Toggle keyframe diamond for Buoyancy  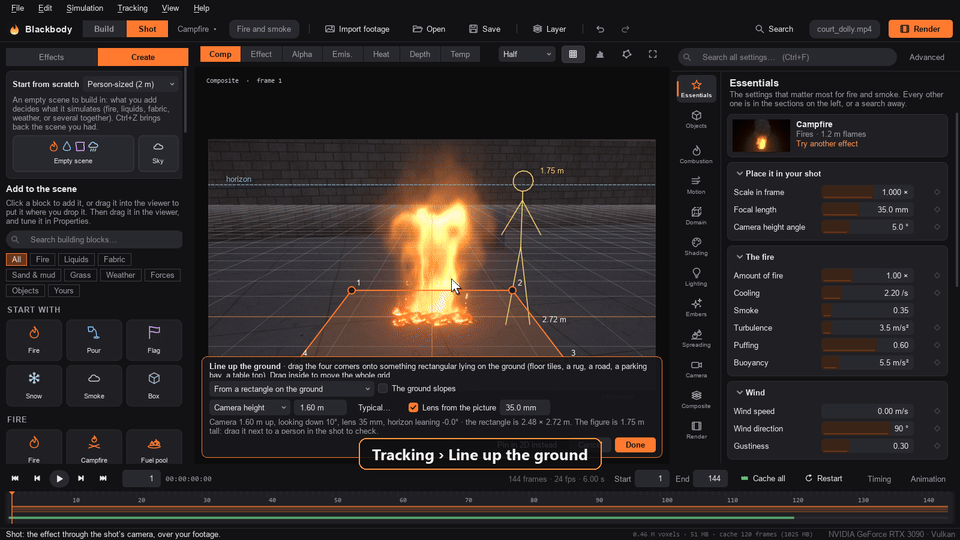pos(937,362)
